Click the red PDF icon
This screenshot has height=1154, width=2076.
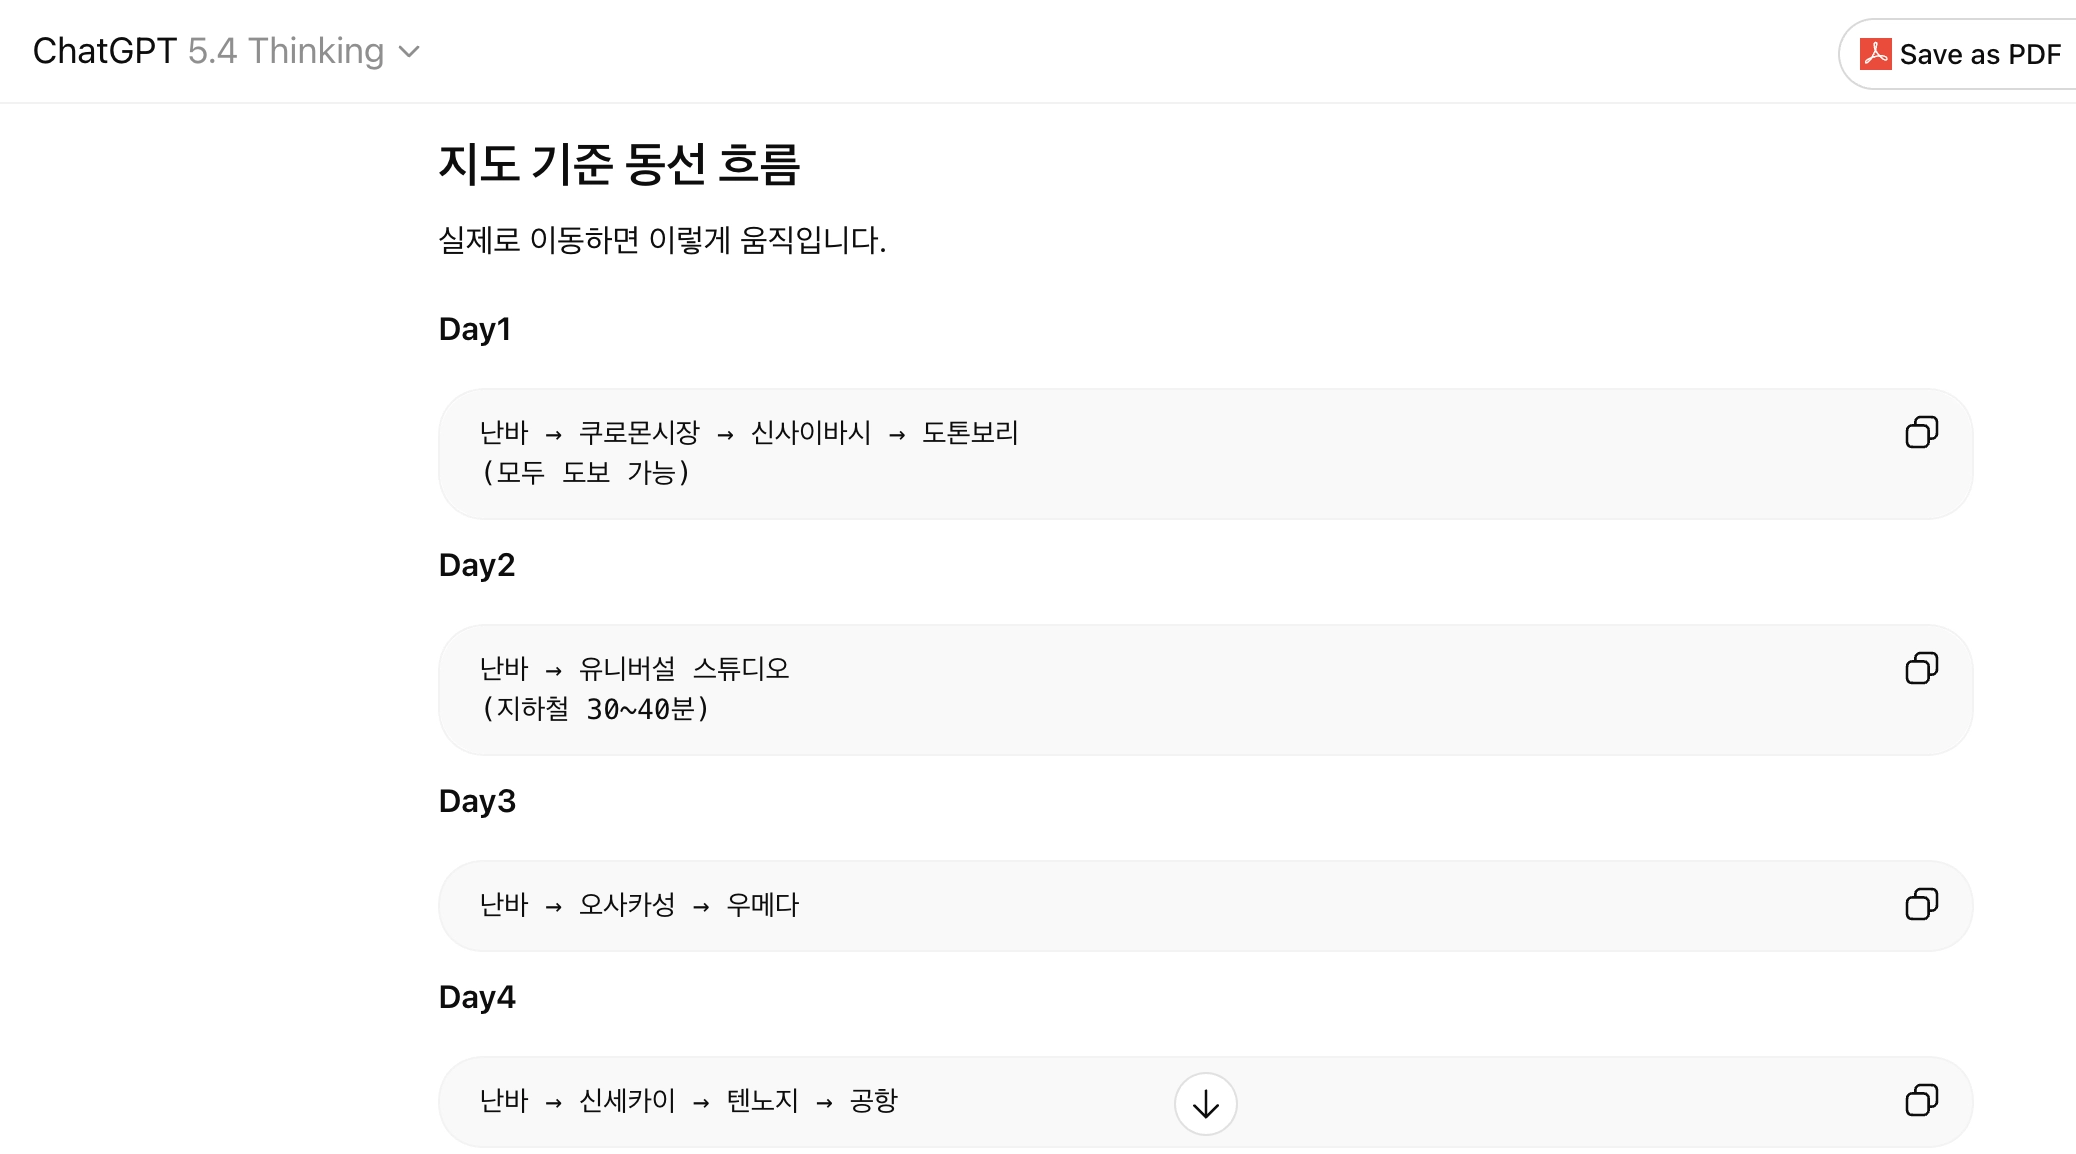pos(1875,54)
